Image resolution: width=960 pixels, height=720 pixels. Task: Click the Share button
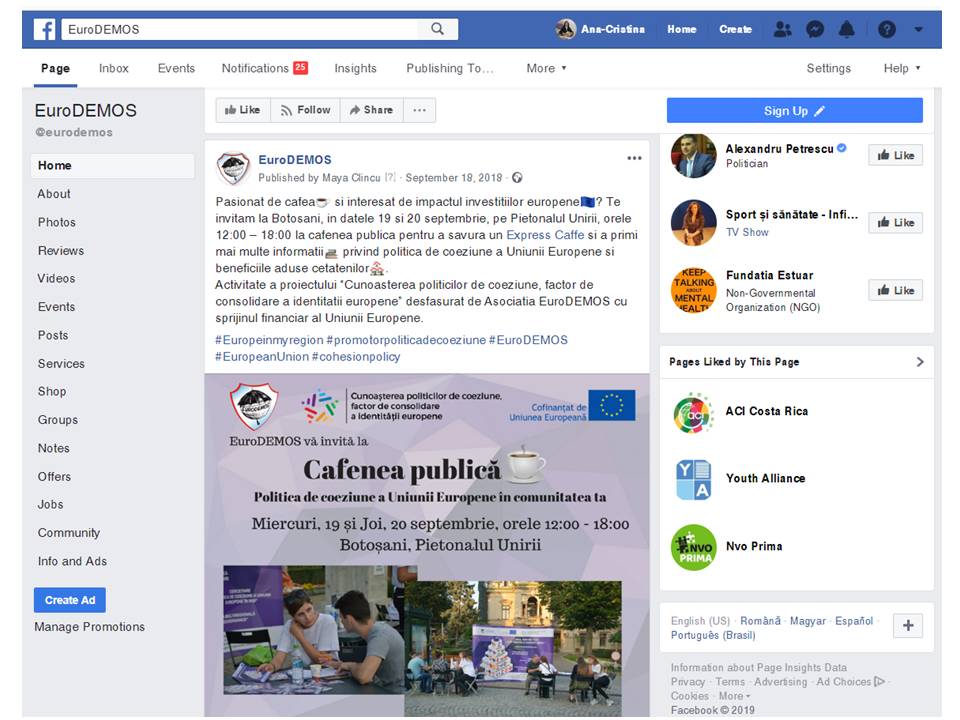click(x=371, y=110)
